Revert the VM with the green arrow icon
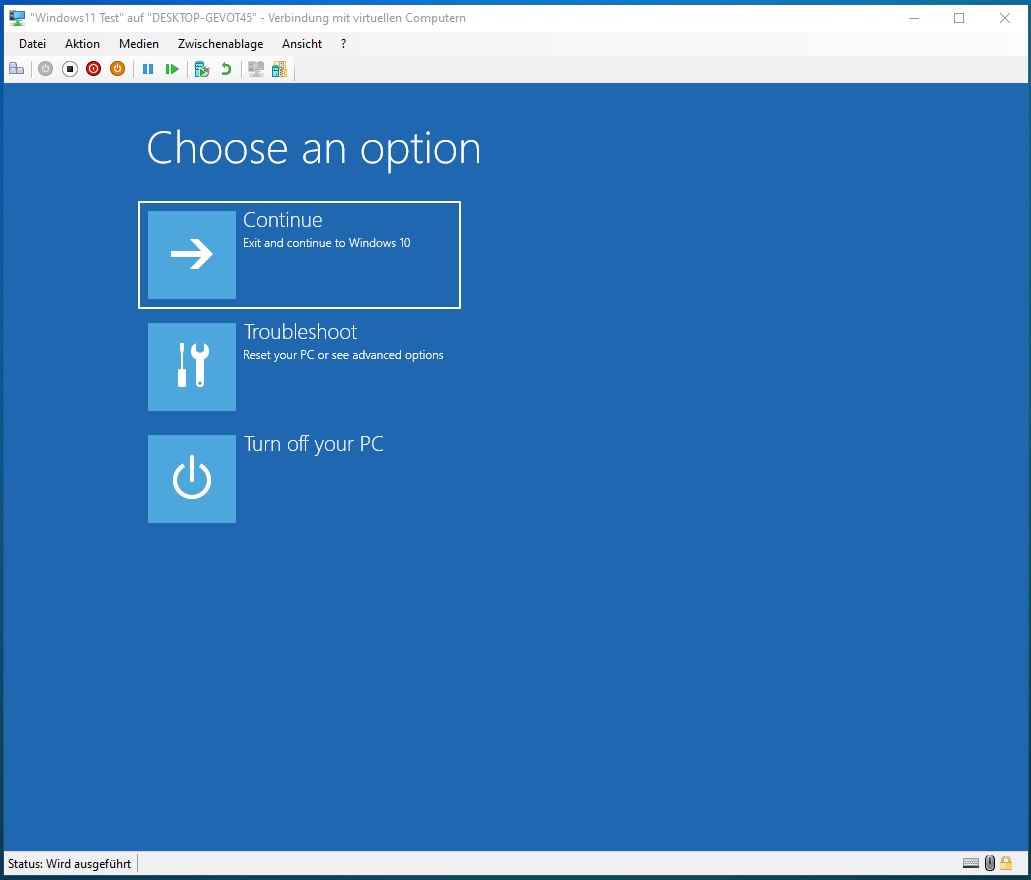The width and height of the screenshot is (1031, 880). 226,69
